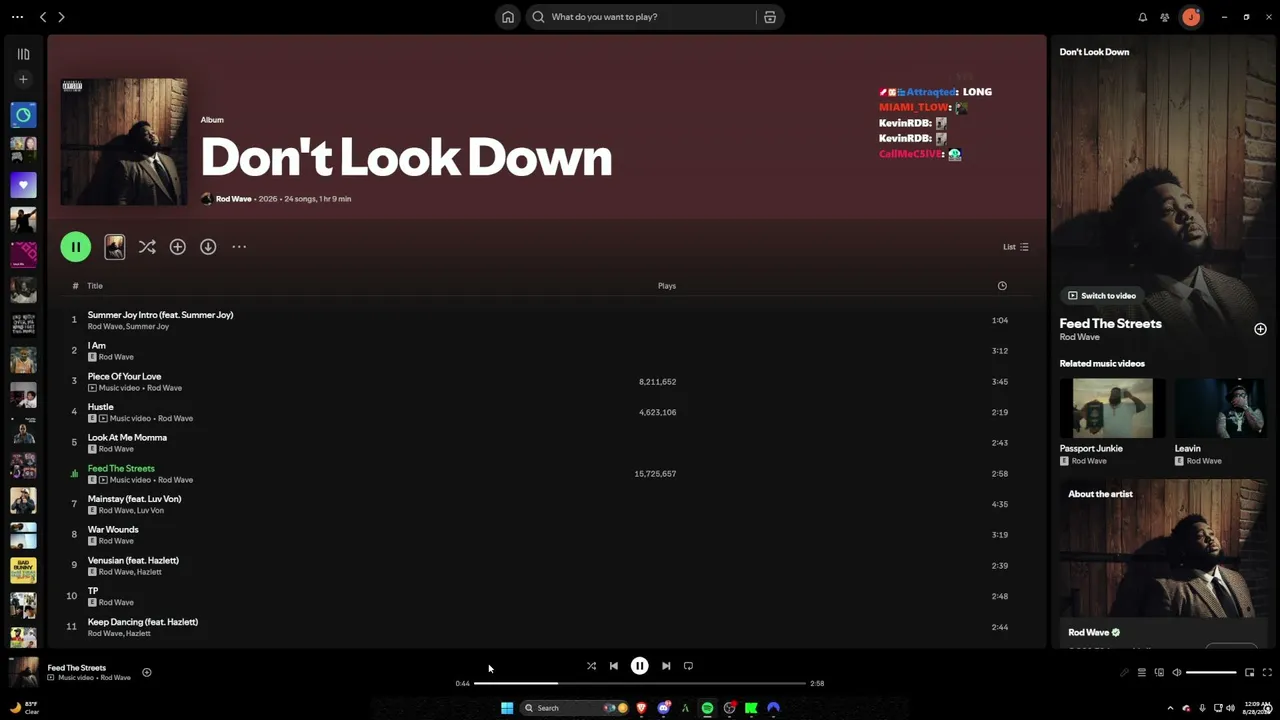Open the Bad Bunny playlist in the sidebar
Screen dimensions: 1280x720
tap(23, 570)
